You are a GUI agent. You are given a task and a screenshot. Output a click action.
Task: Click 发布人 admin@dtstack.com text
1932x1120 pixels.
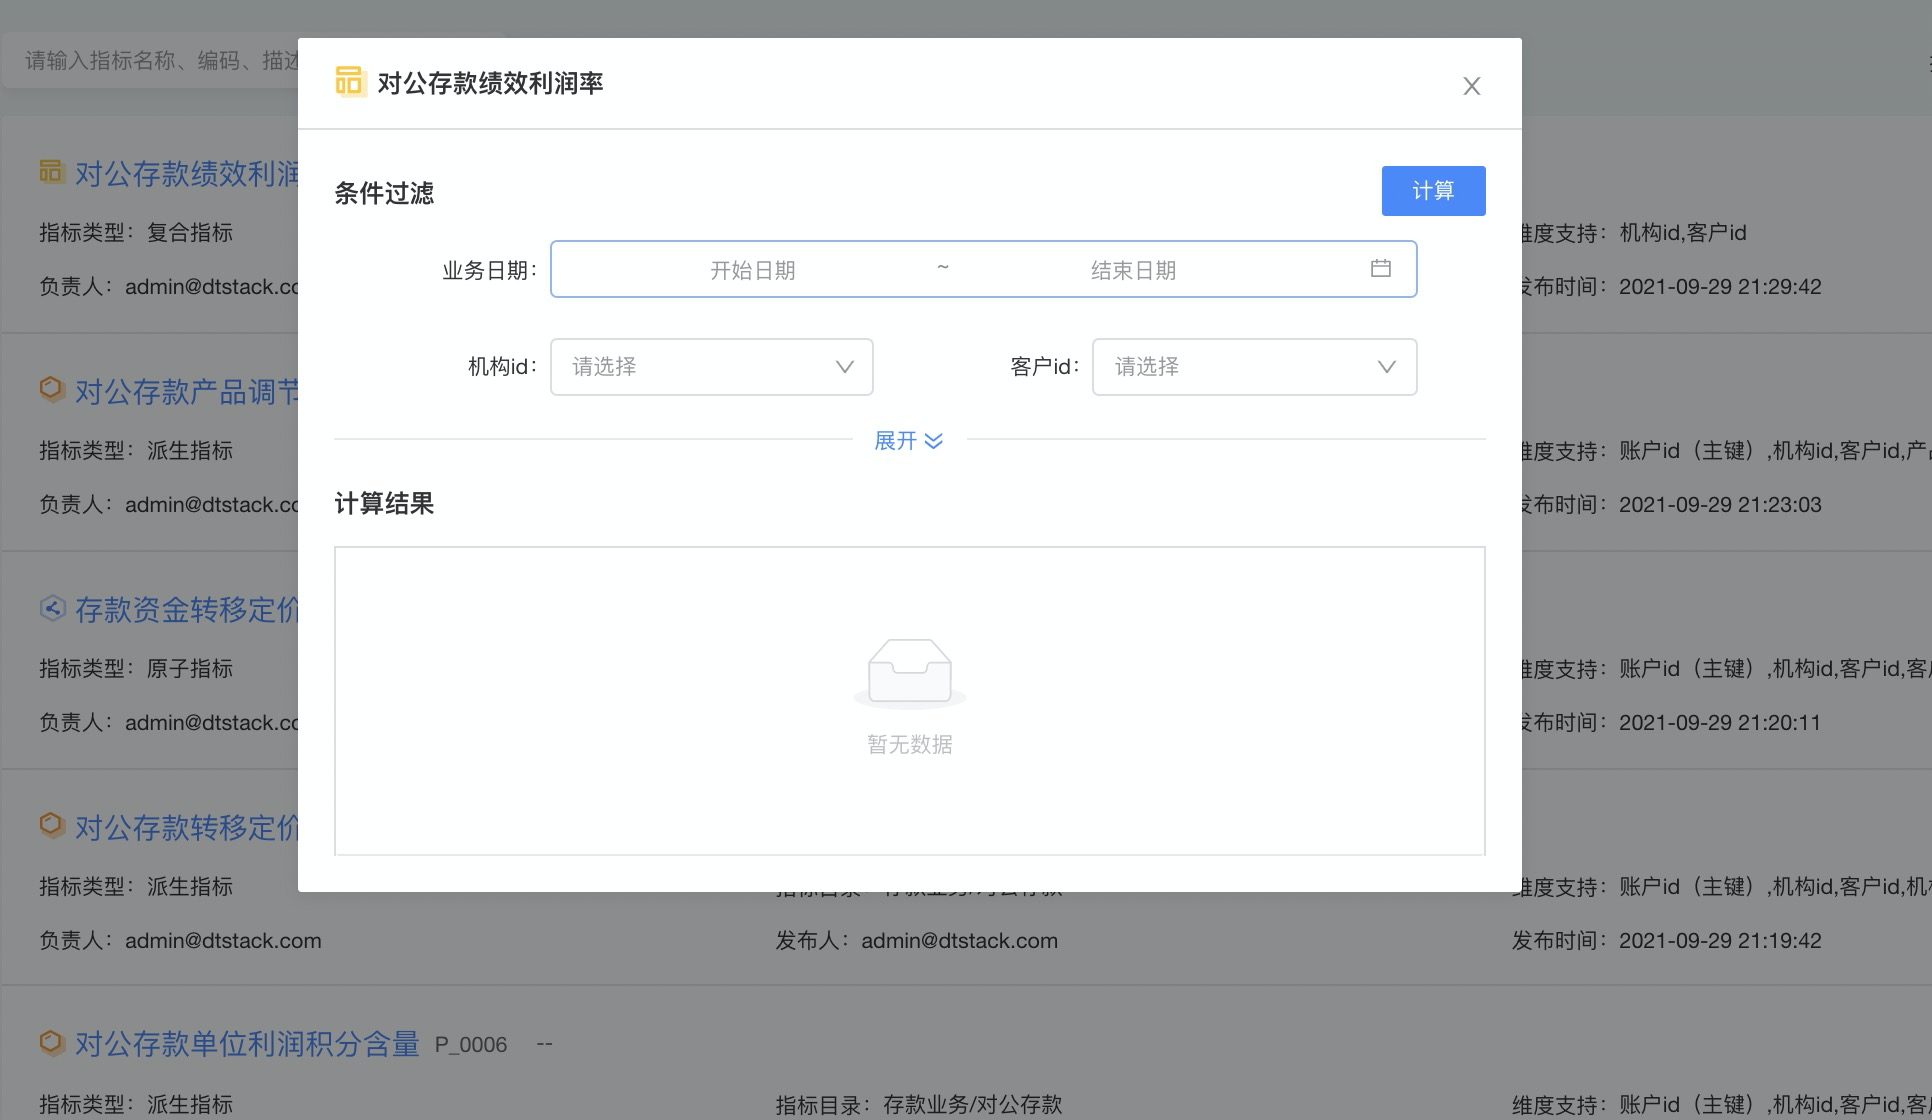(917, 941)
